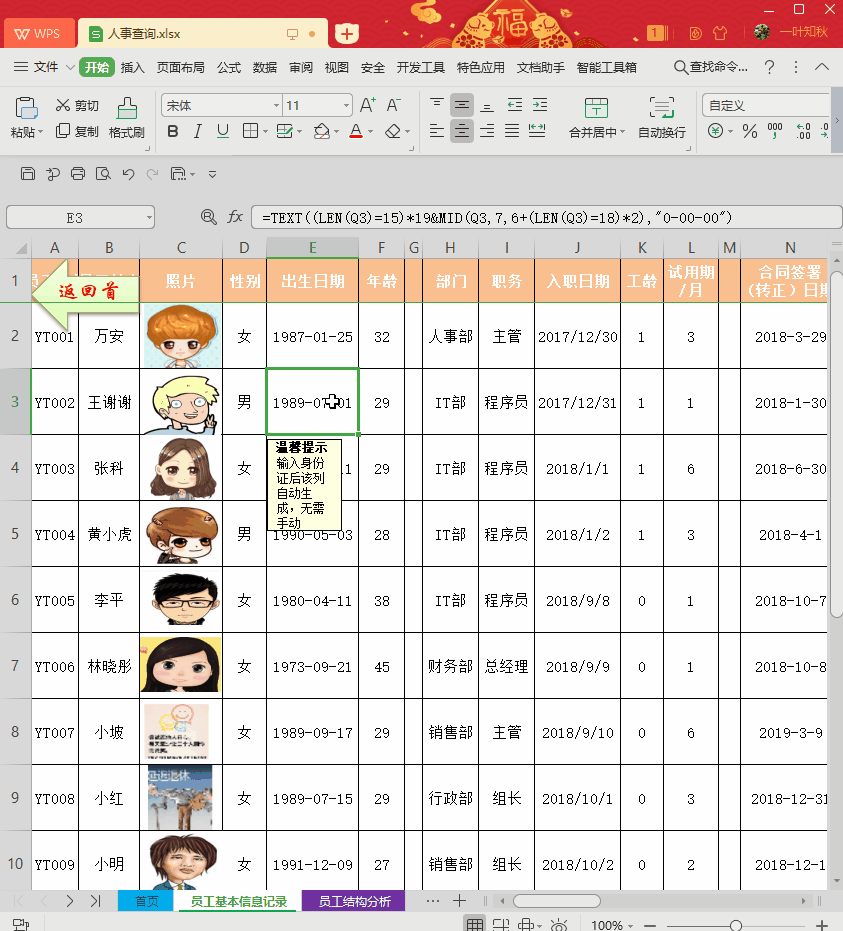
Task: Decrease font size with A- icon
Action: (394, 106)
